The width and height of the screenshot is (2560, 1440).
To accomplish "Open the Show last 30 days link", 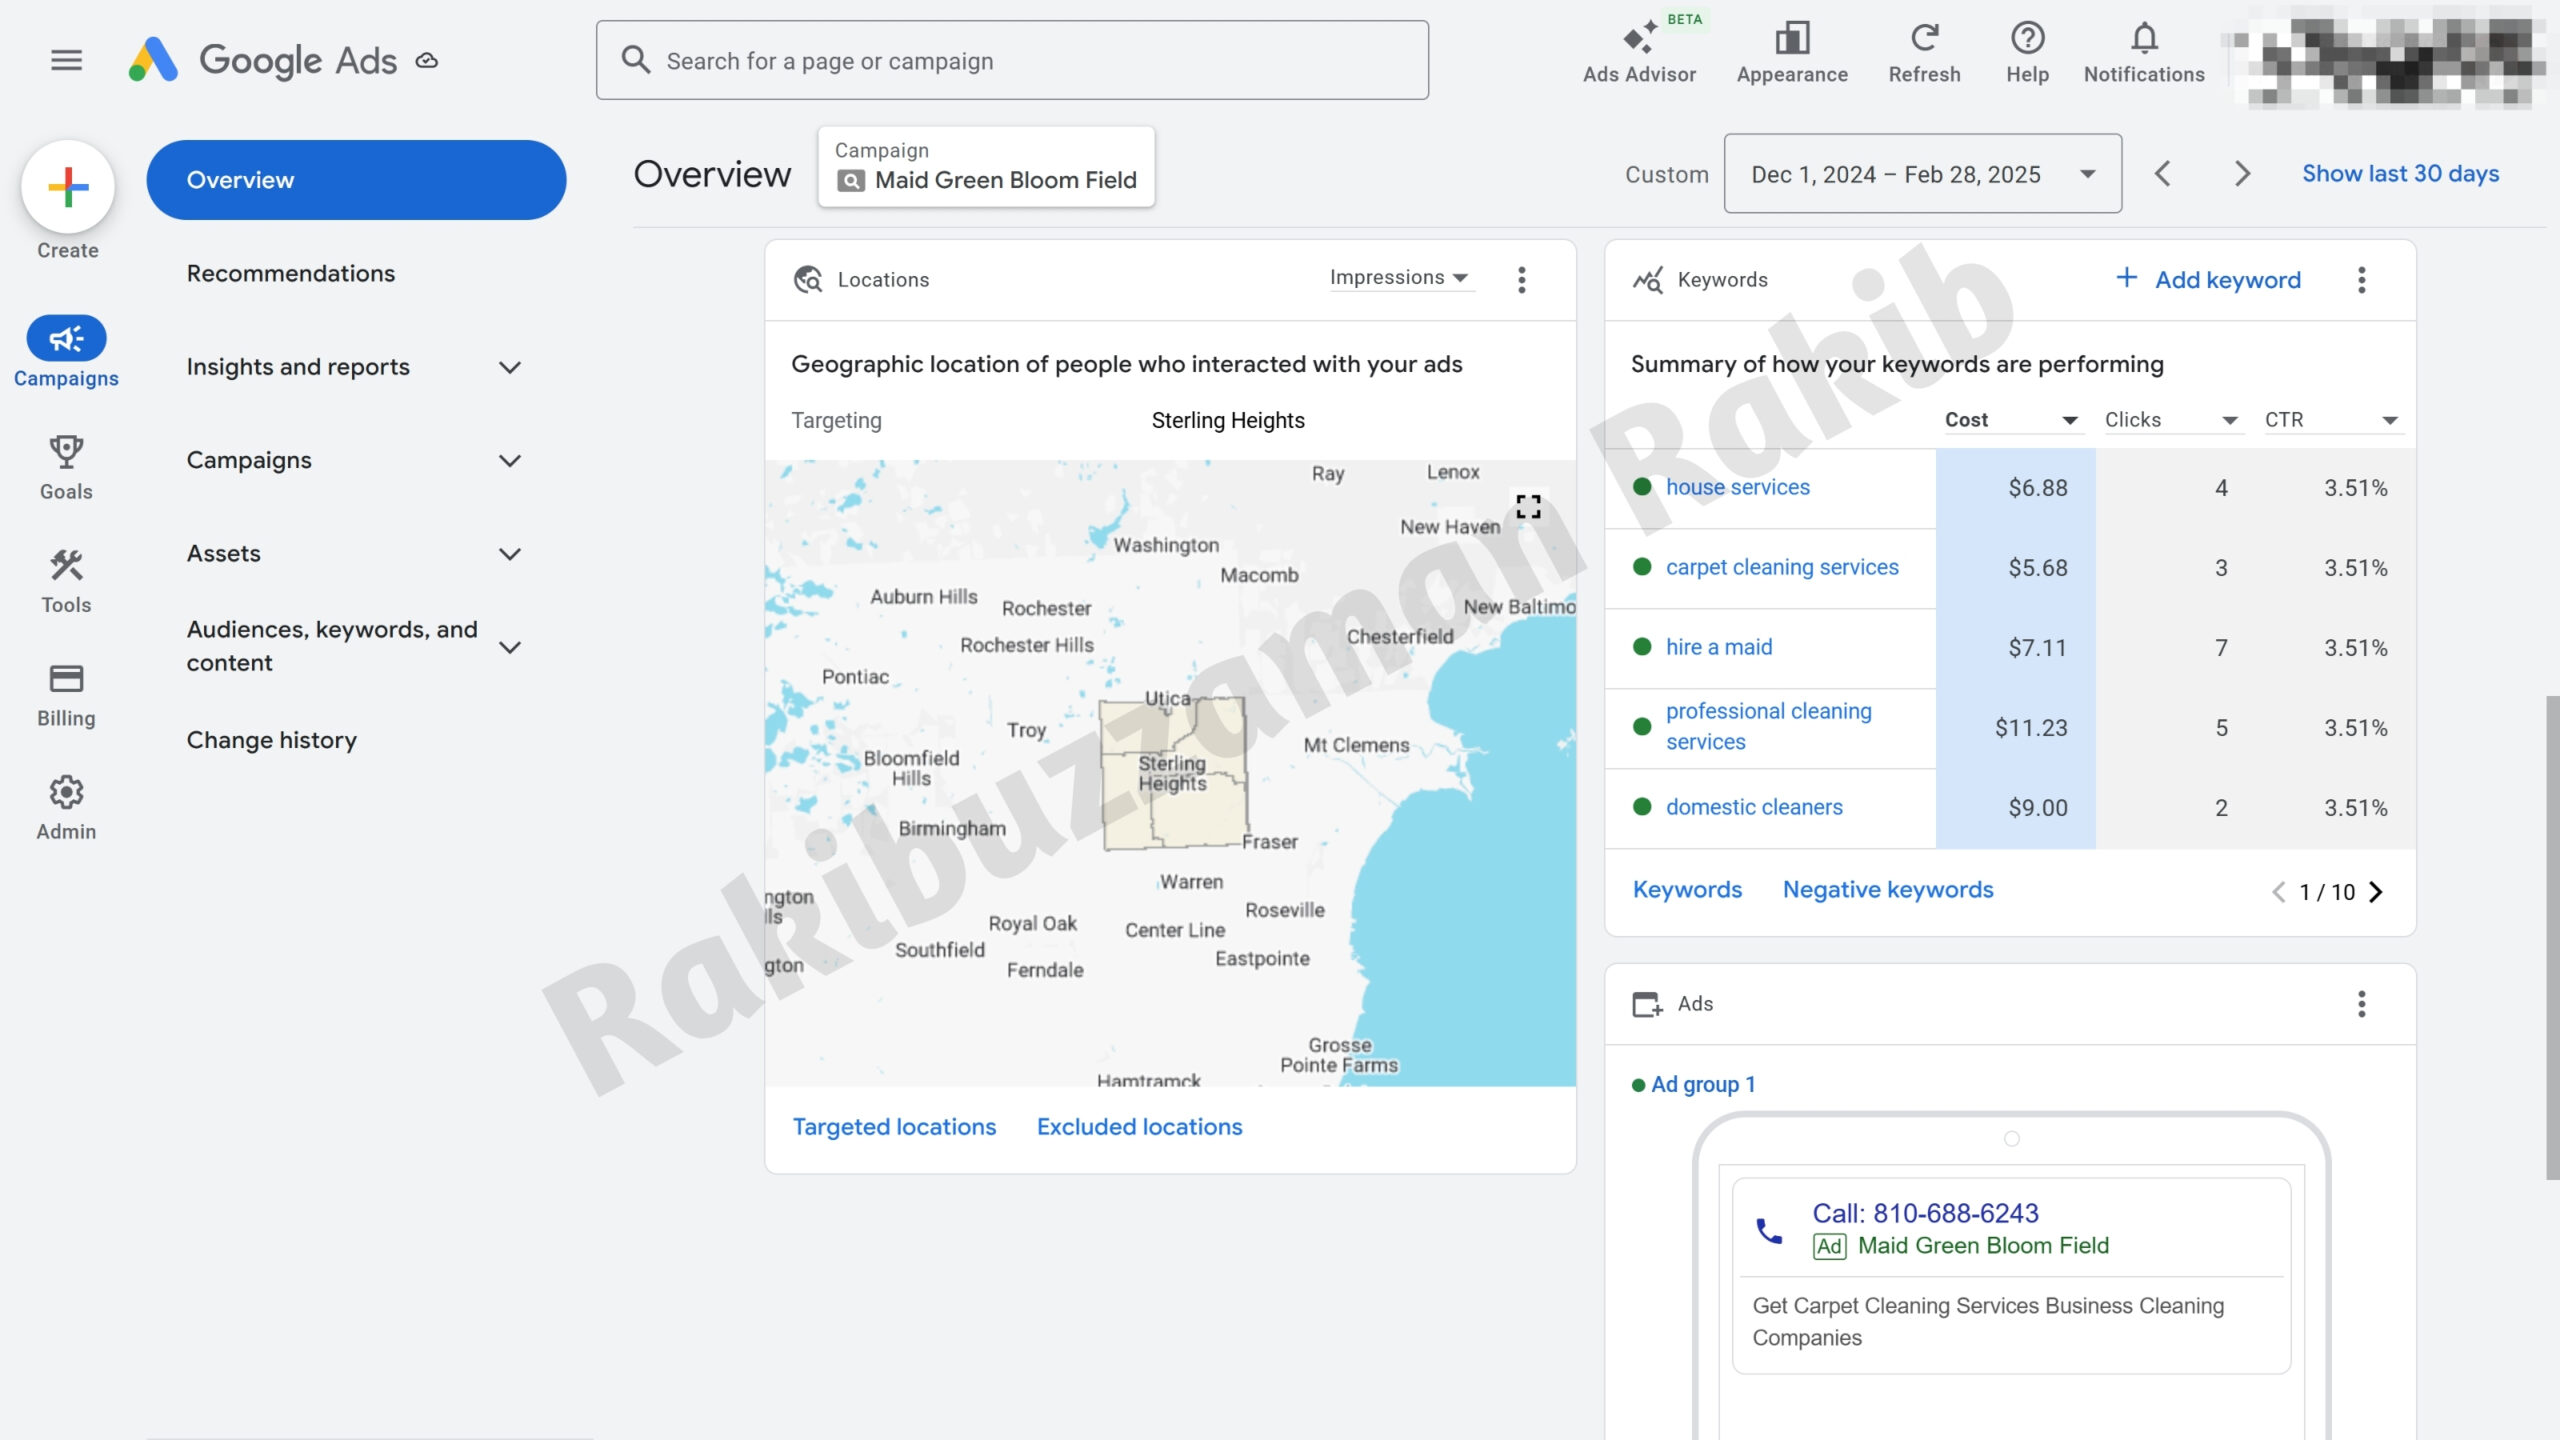I will [2399, 174].
